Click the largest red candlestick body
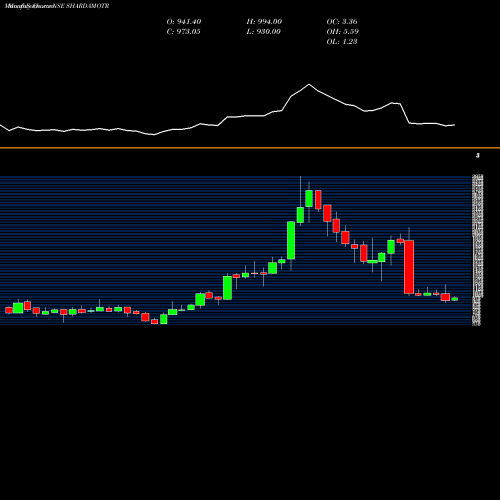 tap(409, 267)
